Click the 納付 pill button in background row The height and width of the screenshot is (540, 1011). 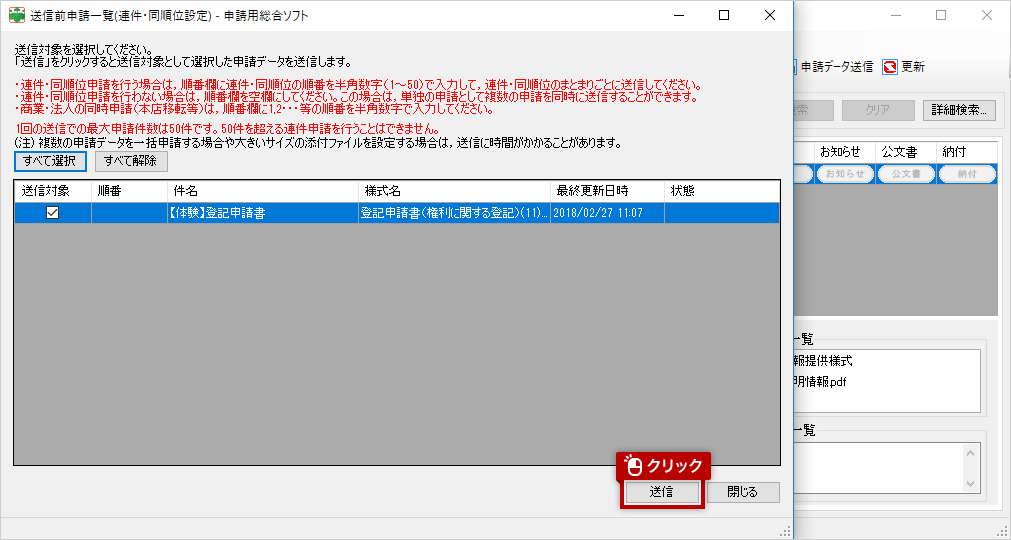click(x=967, y=174)
